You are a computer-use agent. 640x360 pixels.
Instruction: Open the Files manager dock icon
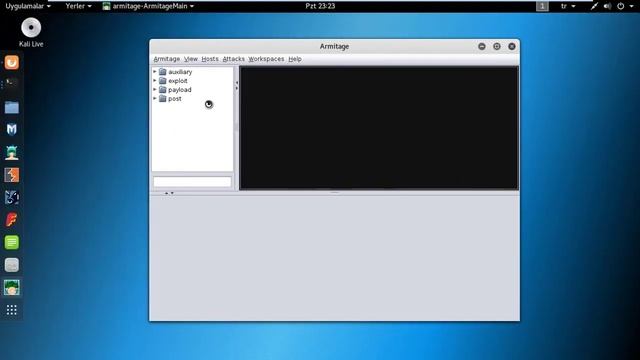click(x=12, y=107)
